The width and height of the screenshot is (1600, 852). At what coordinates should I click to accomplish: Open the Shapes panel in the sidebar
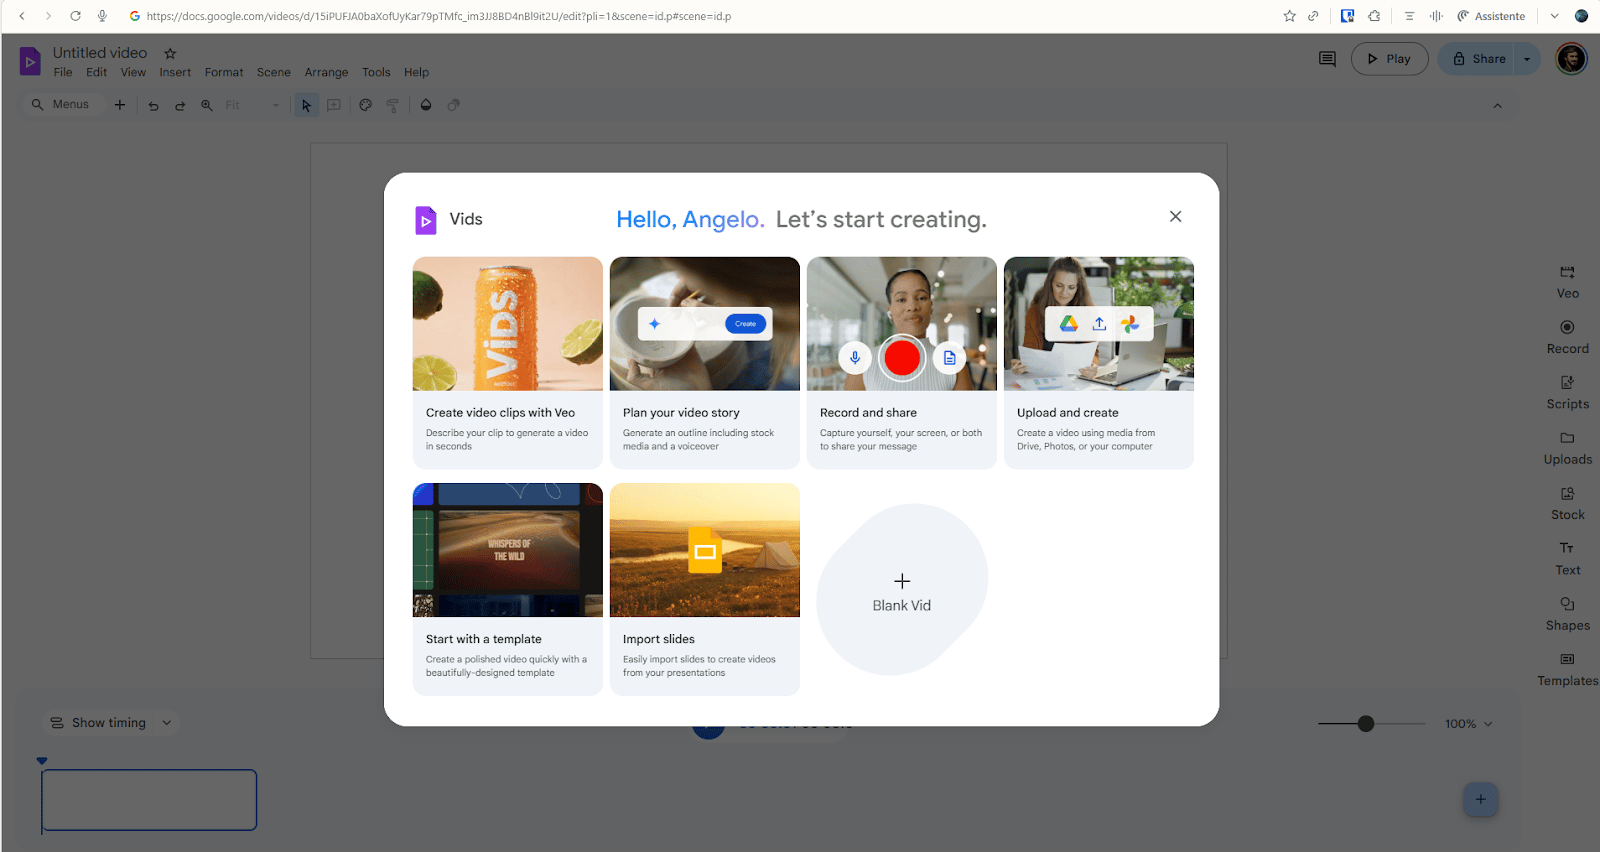pyautogui.click(x=1567, y=614)
